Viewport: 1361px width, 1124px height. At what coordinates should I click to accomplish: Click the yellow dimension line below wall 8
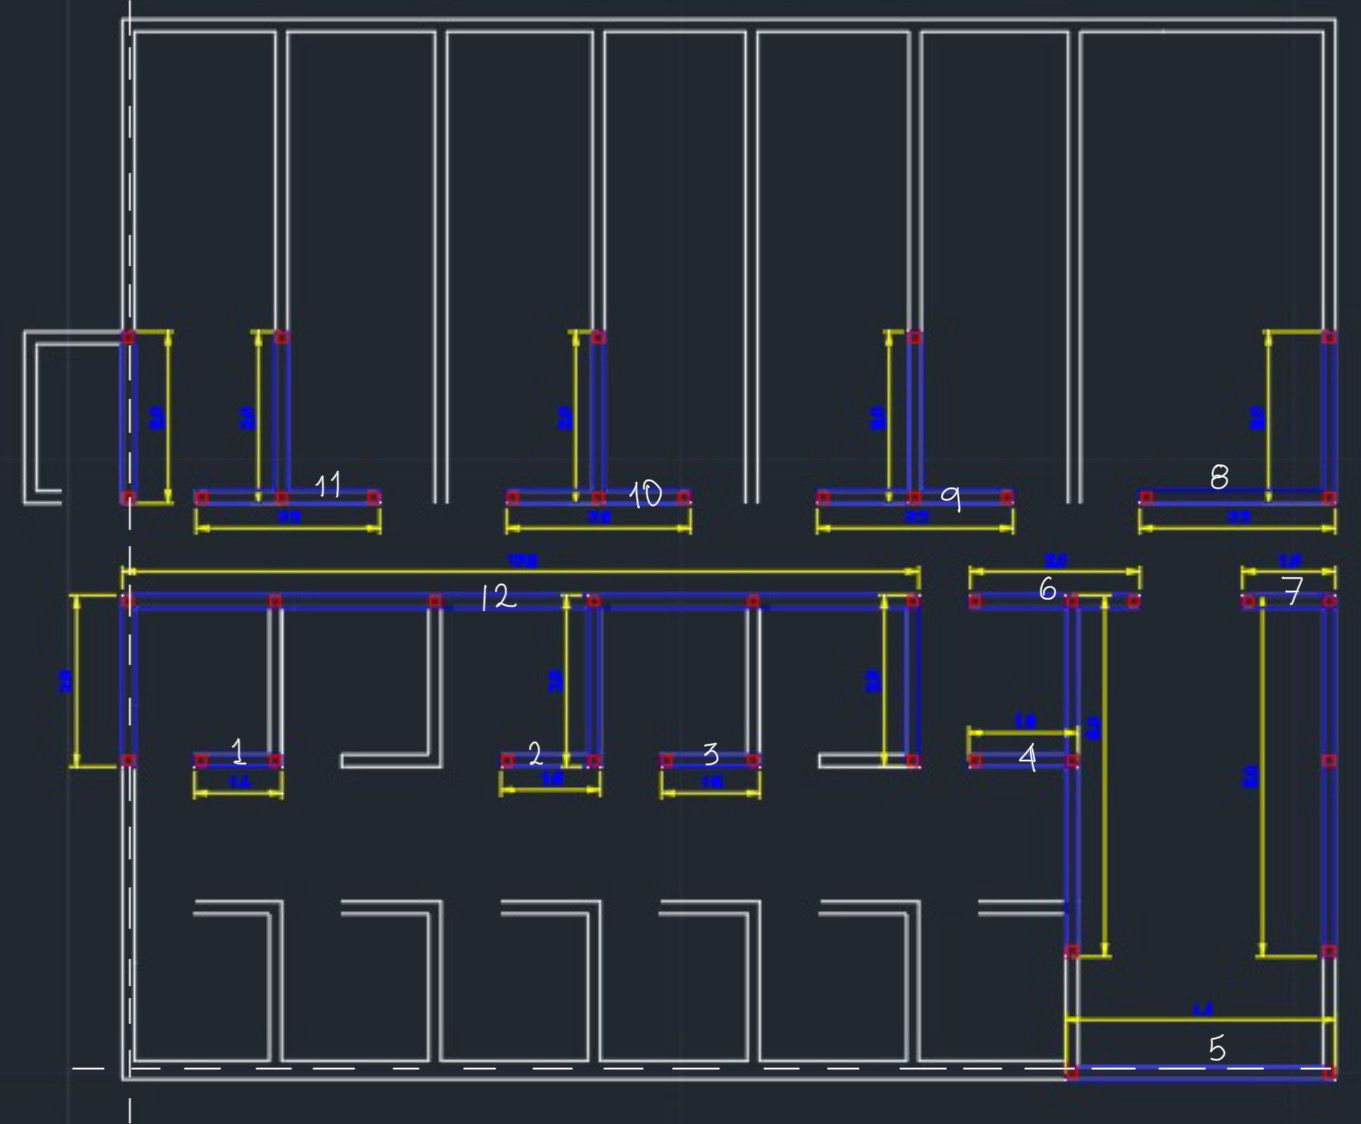[1238, 527]
